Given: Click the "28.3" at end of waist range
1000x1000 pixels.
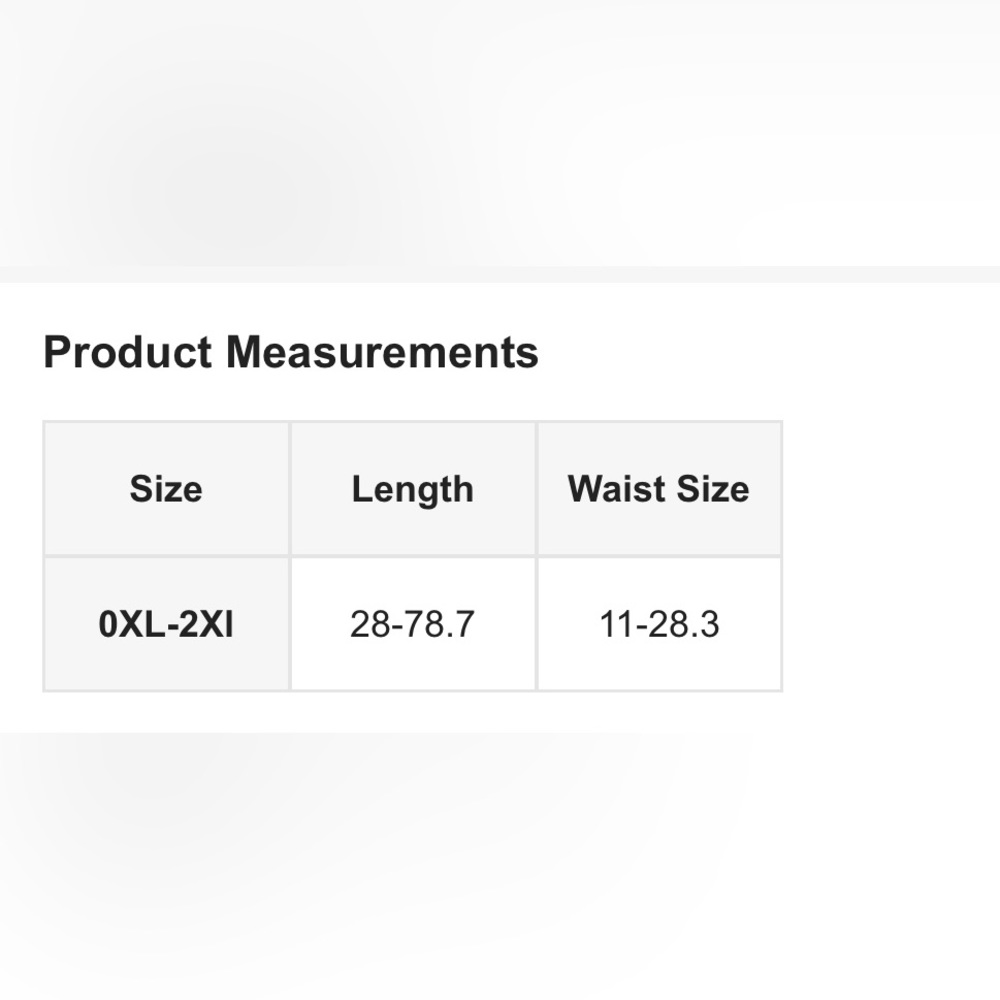Looking at the screenshot, I should pos(684,624).
